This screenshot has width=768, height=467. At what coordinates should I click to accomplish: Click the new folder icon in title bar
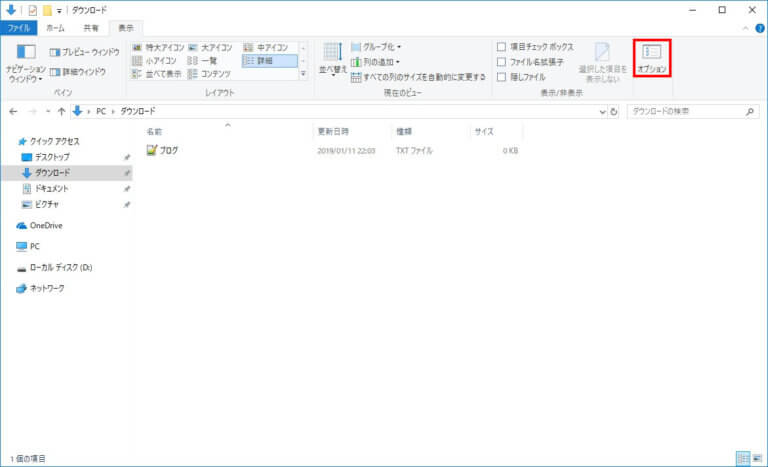click(47, 10)
